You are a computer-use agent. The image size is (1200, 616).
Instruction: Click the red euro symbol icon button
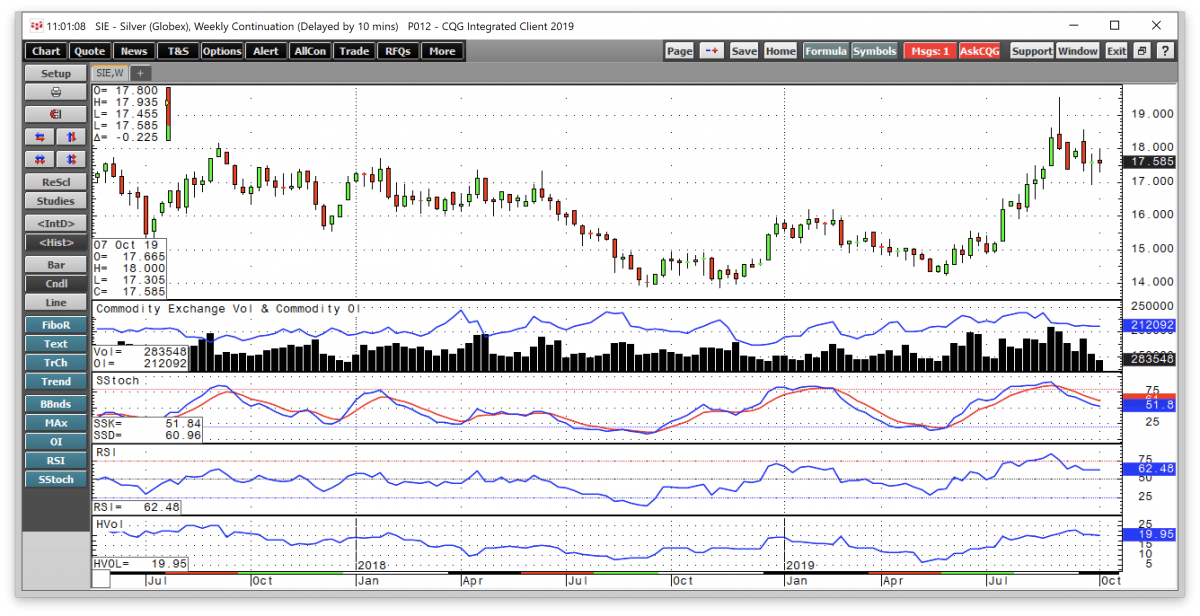pyautogui.click(x=56, y=114)
